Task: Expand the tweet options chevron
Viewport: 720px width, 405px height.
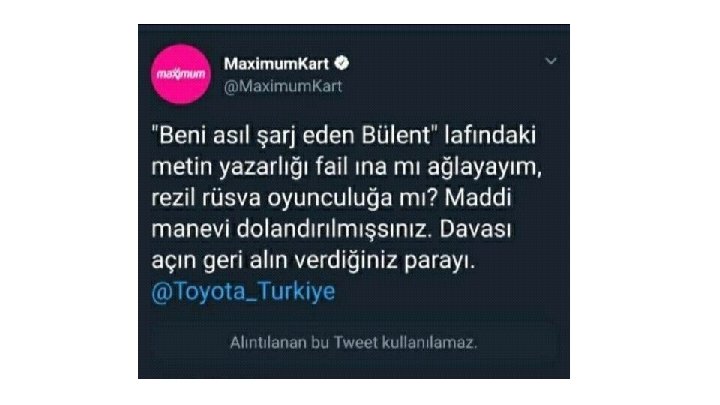Action: [551, 61]
